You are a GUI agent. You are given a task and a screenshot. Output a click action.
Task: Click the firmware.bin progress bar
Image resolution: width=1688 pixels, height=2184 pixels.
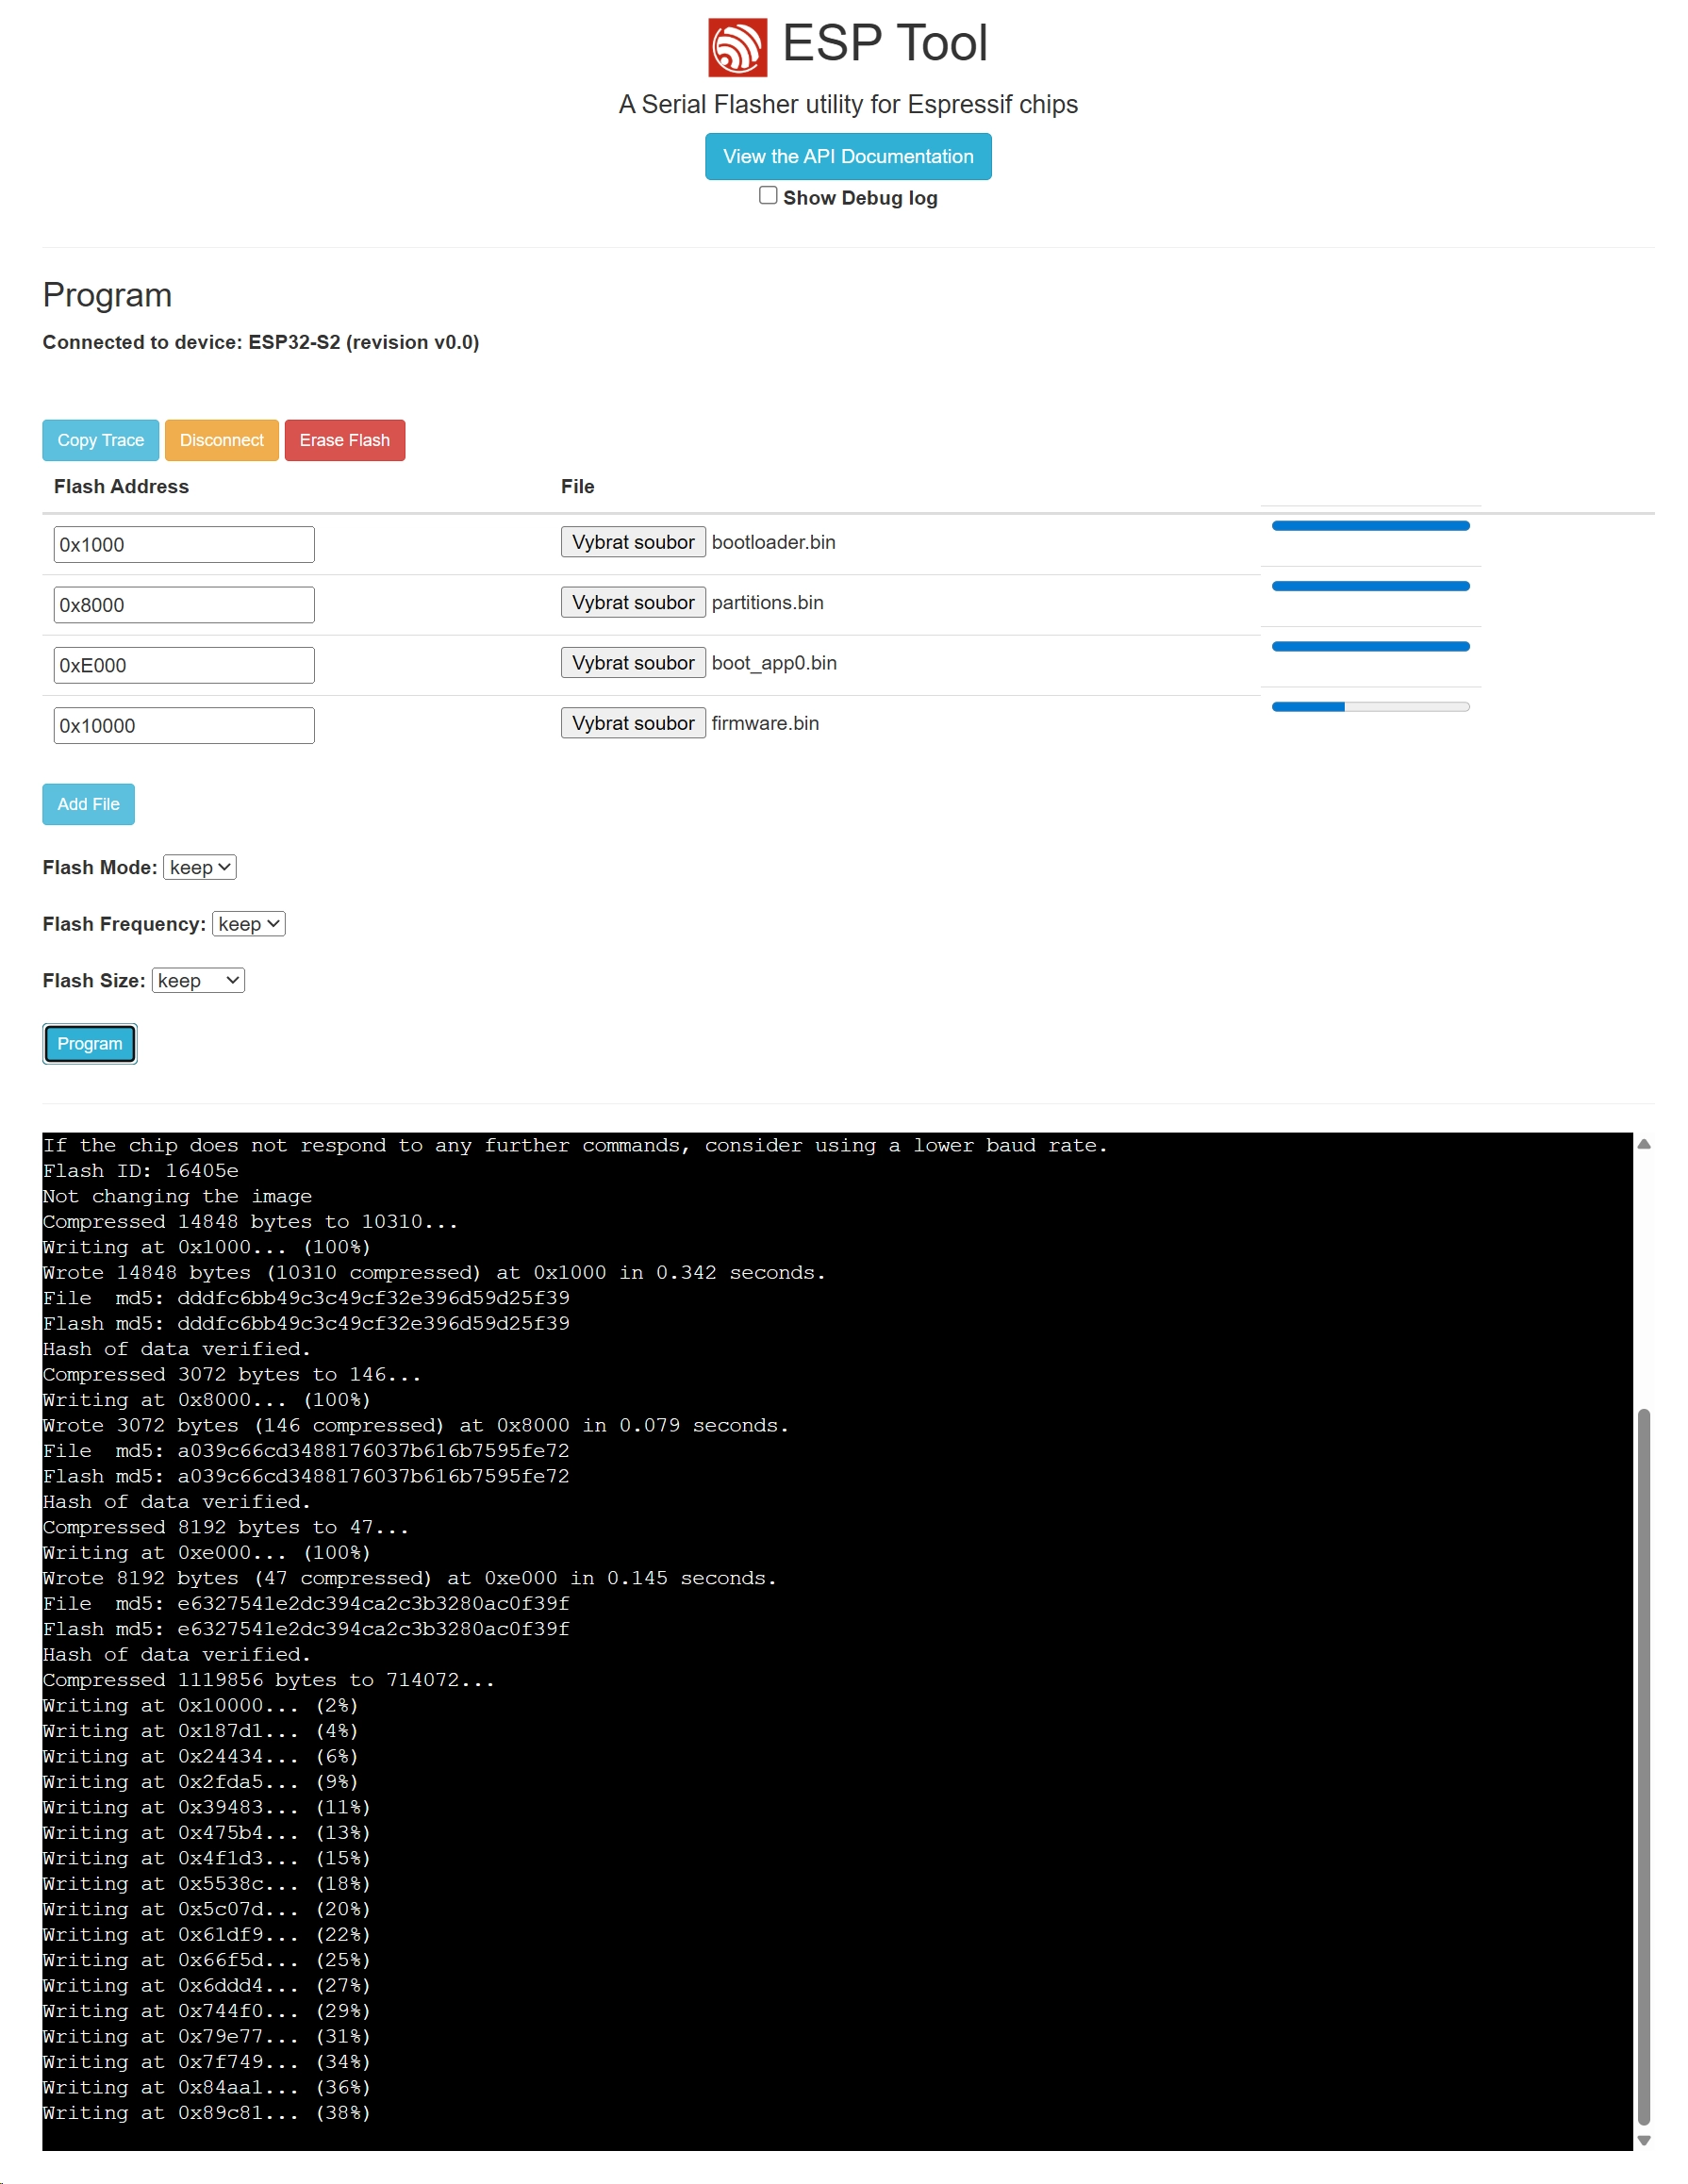click(1369, 707)
